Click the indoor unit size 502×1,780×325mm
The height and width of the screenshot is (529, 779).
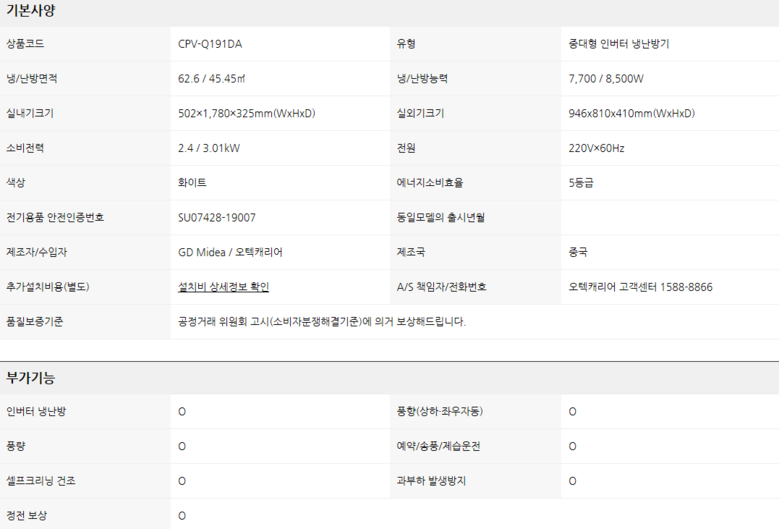pyautogui.click(x=246, y=113)
